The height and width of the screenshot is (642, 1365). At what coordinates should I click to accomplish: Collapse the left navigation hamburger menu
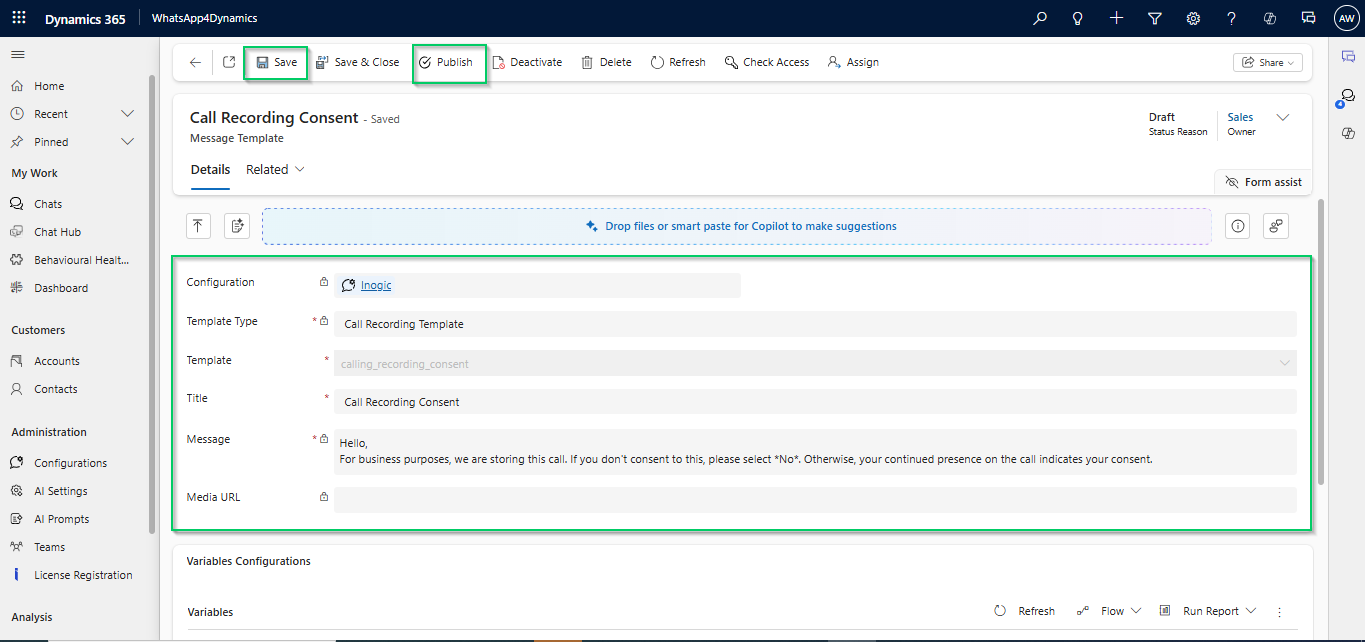point(18,55)
